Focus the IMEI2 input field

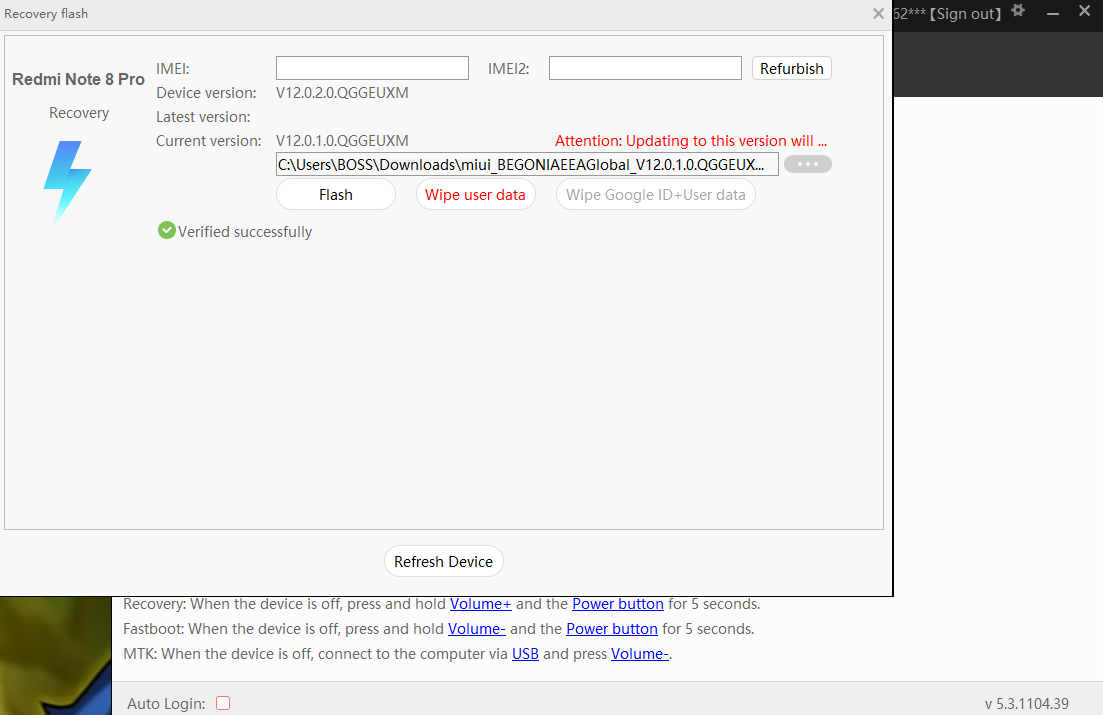tap(645, 68)
